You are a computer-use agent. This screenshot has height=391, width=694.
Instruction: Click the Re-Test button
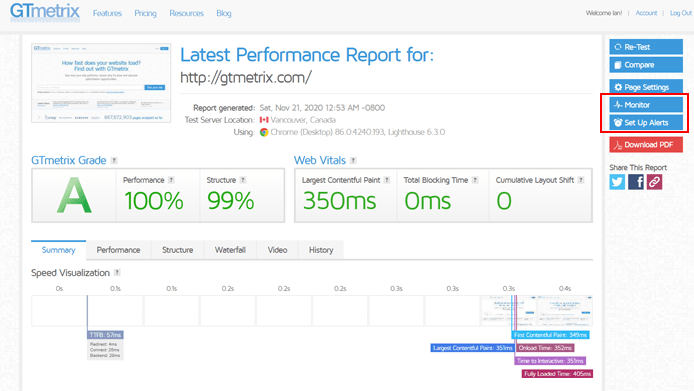pyautogui.click(x=646, y=47)
